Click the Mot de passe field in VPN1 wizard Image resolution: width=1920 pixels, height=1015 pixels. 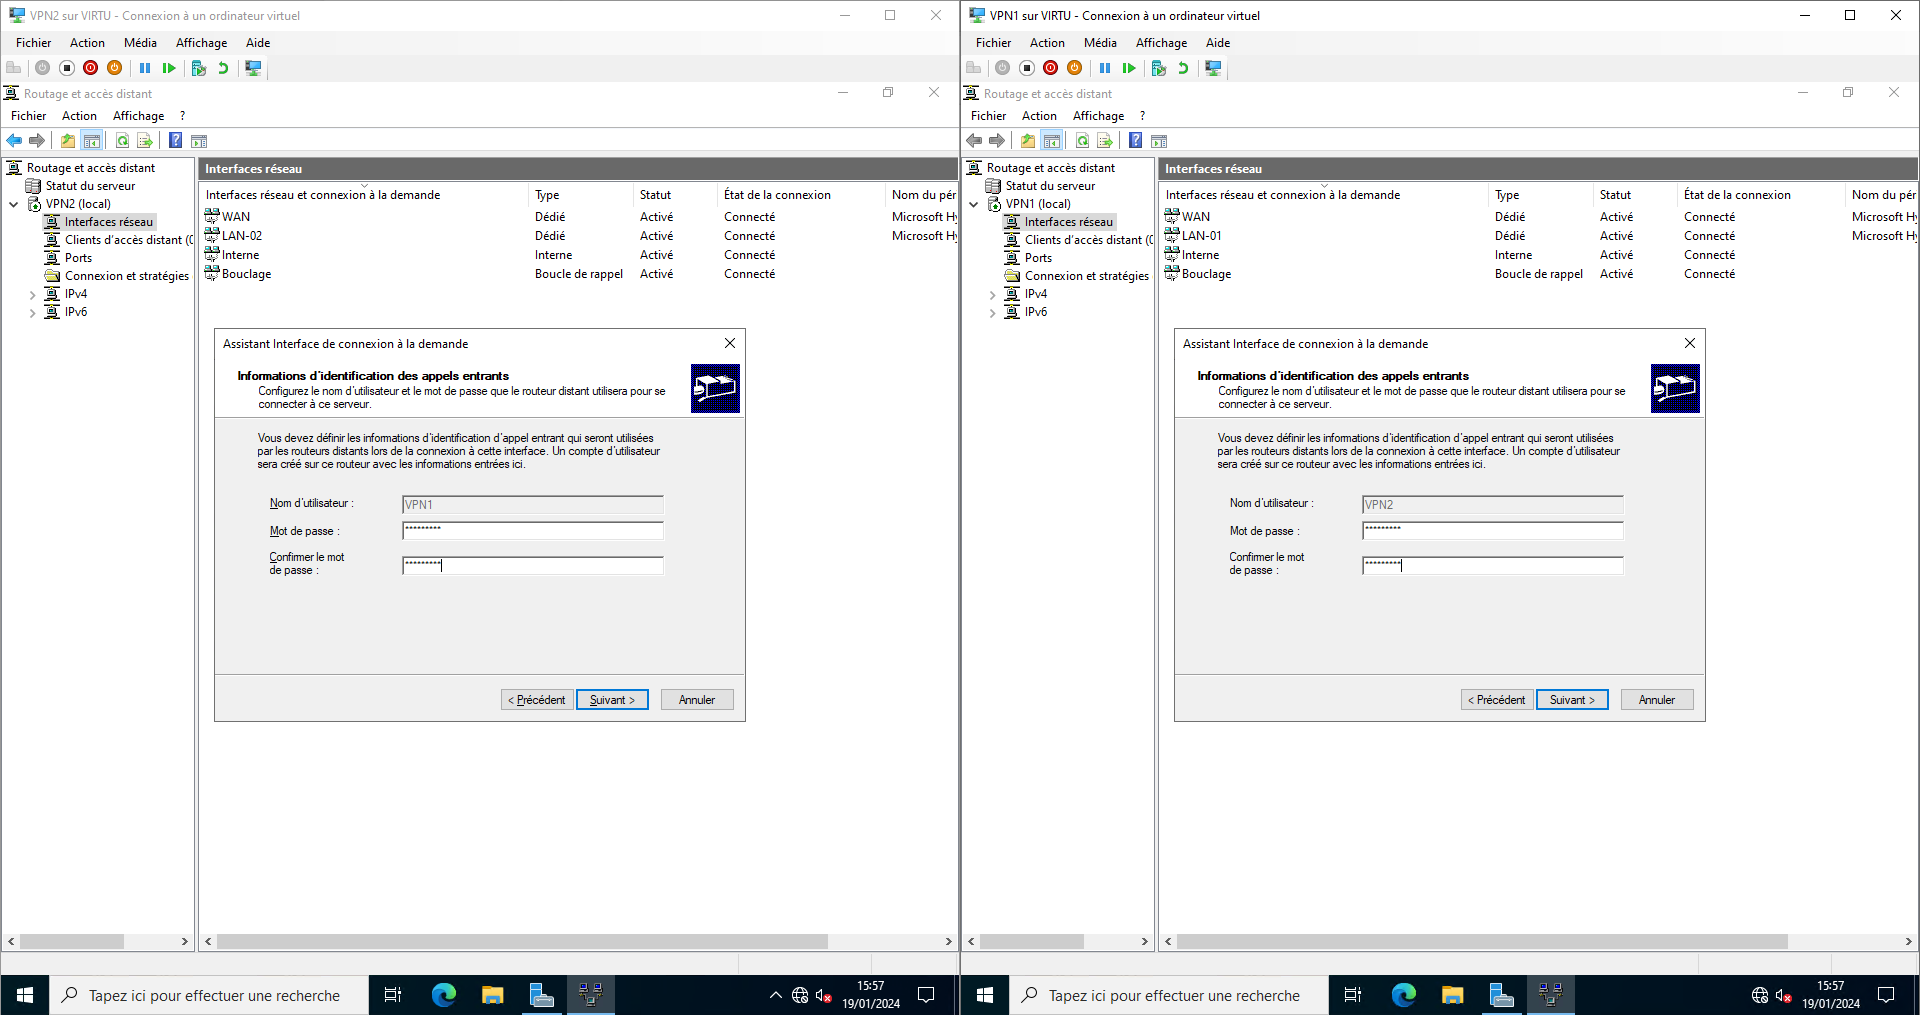click(x=1492, y=531)
